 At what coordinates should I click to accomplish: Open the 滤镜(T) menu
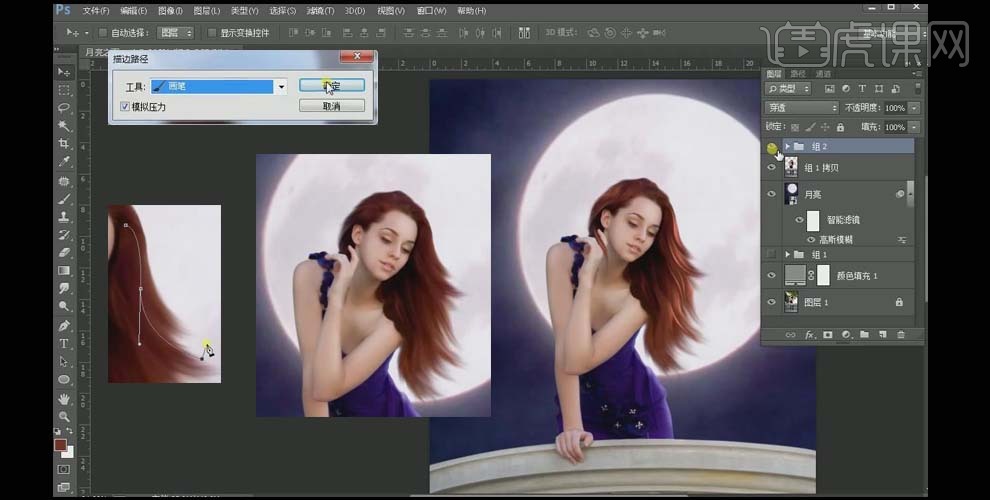click(x=320, y=11)
